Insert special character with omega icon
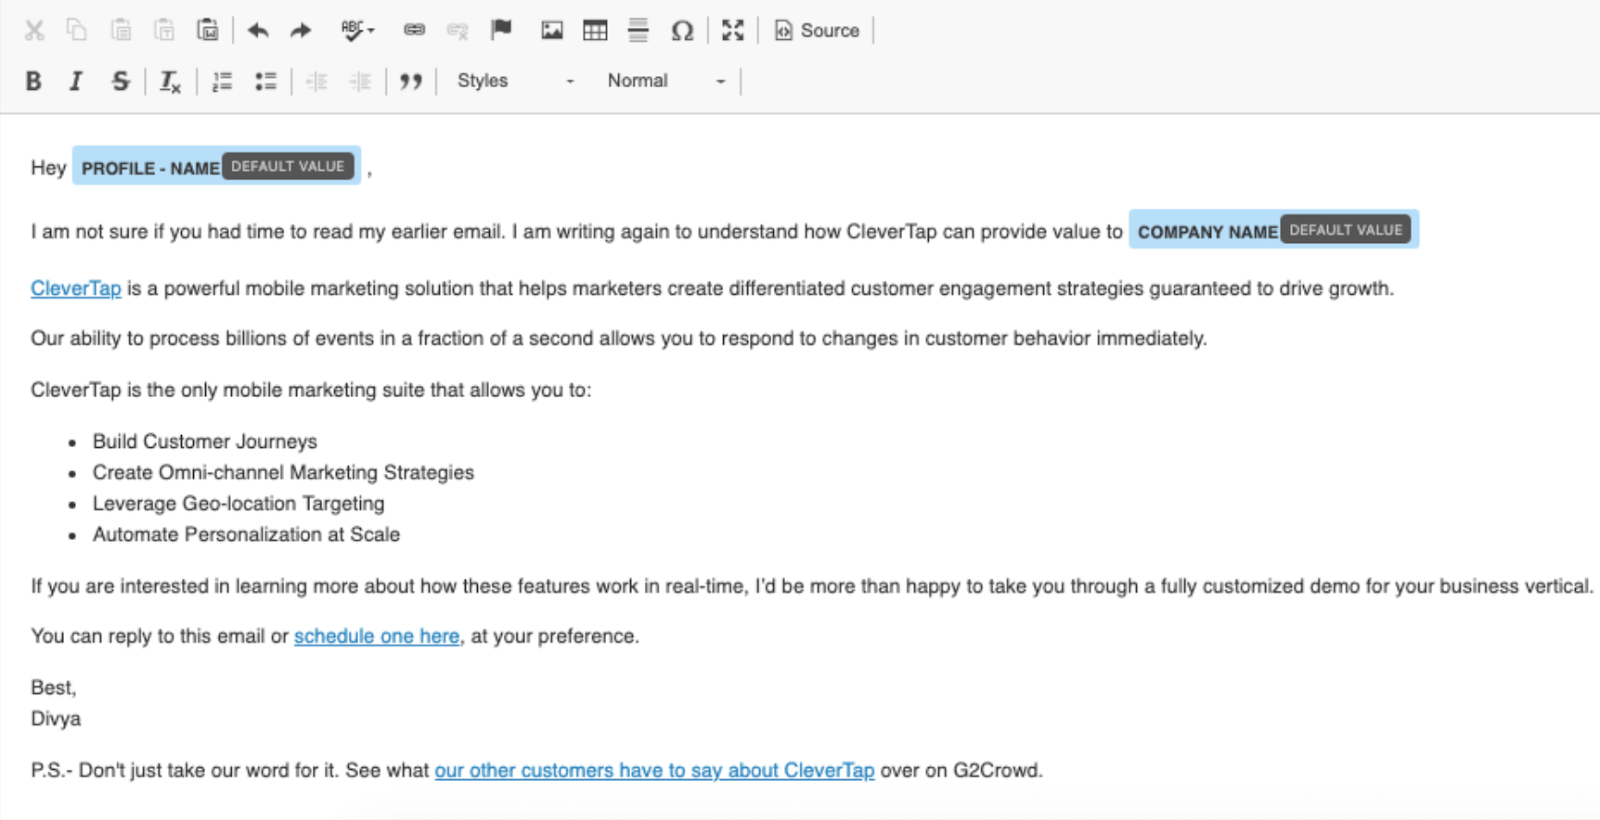This screenshot has height=820, width=1600. [682, 31]
